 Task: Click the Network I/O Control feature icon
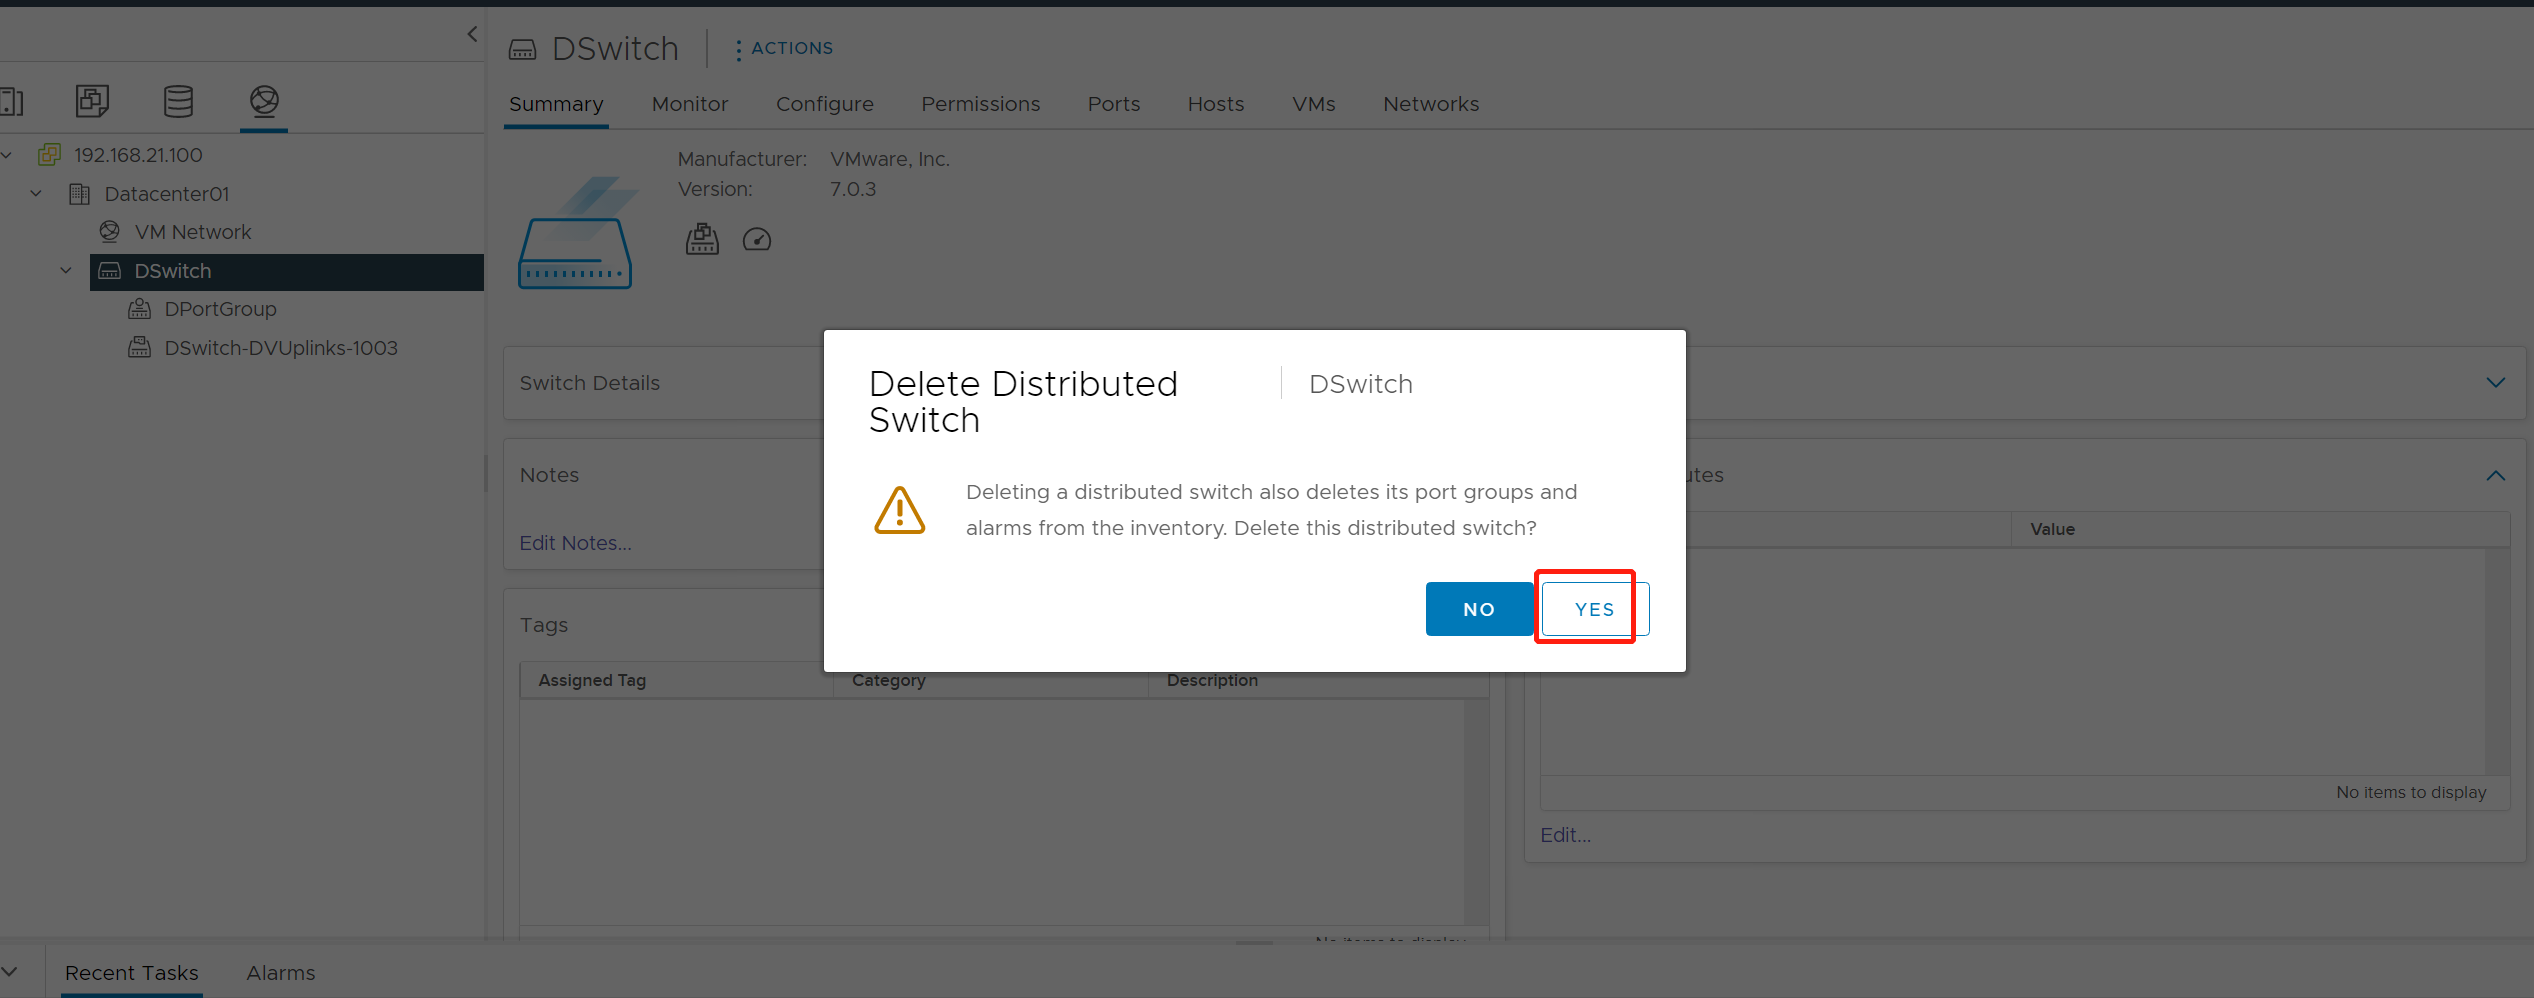point(702,239)
